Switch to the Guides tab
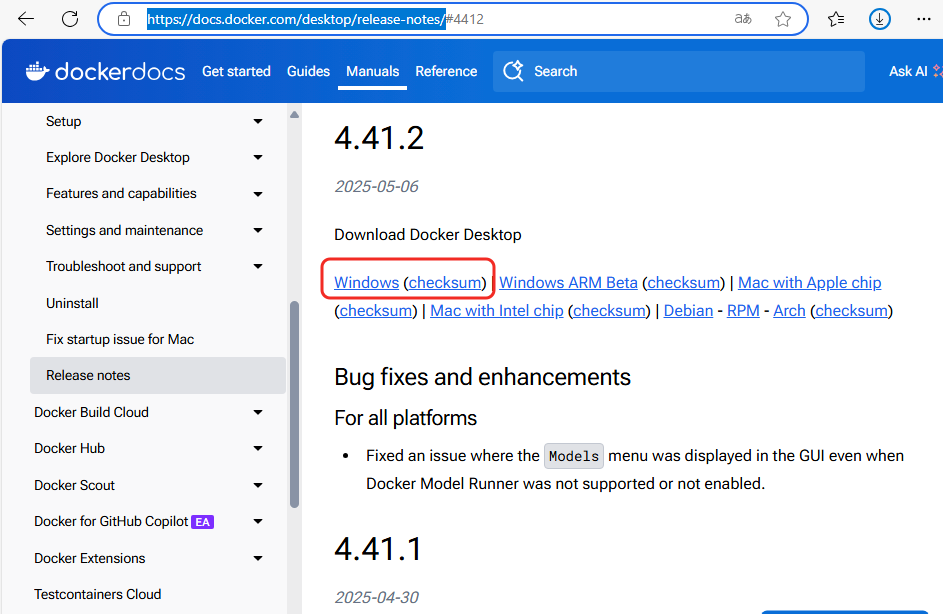 tap(308, 71)
